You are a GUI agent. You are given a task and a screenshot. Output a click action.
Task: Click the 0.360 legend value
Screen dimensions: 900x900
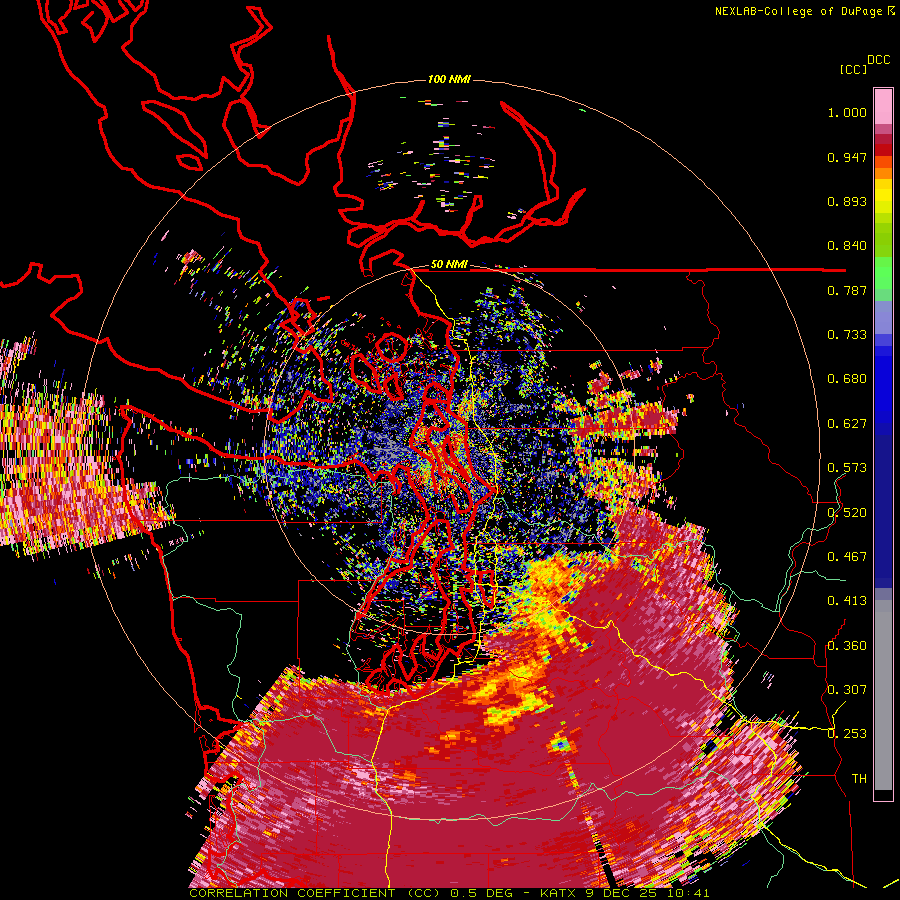(847, 646)
